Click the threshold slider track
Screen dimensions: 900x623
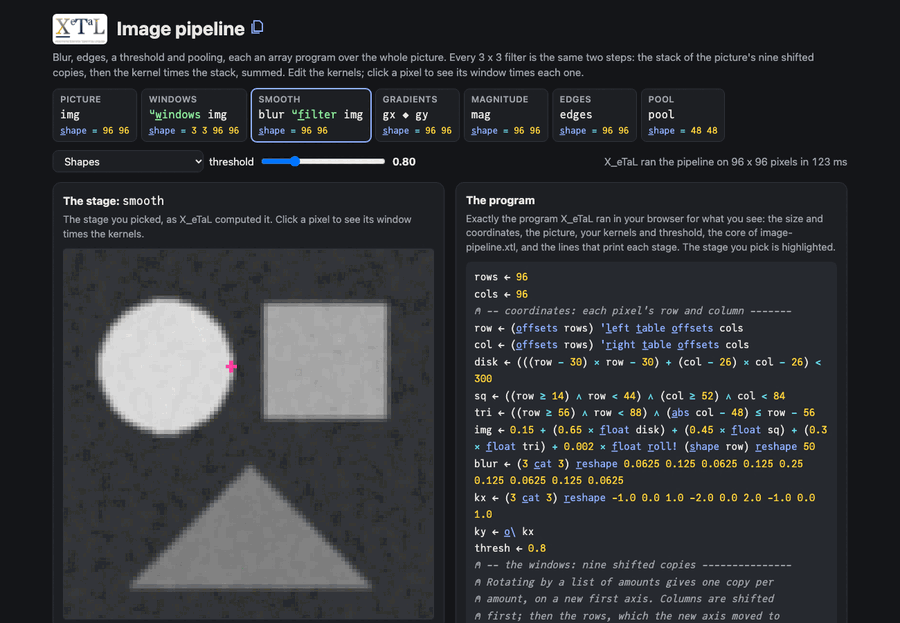click(x=323, y=161)
